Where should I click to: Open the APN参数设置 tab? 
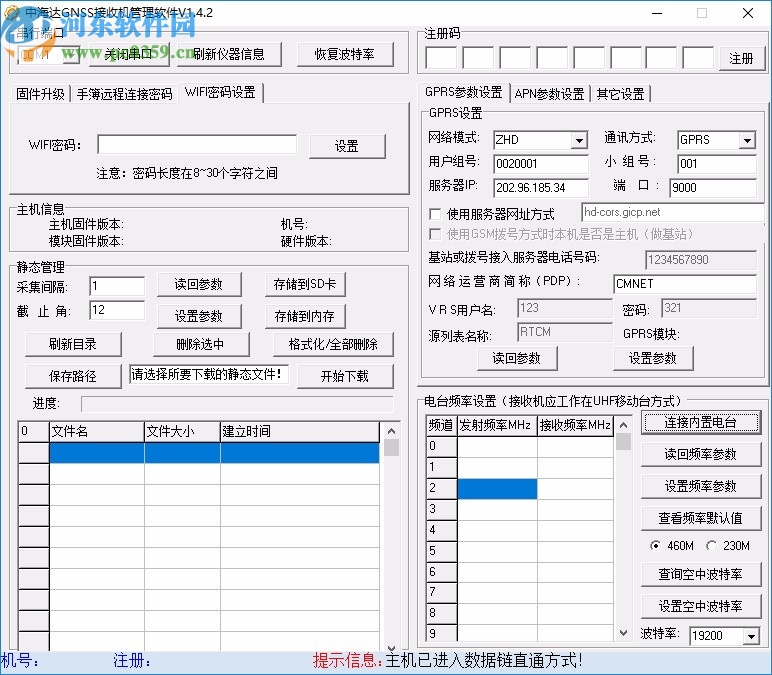549,94
